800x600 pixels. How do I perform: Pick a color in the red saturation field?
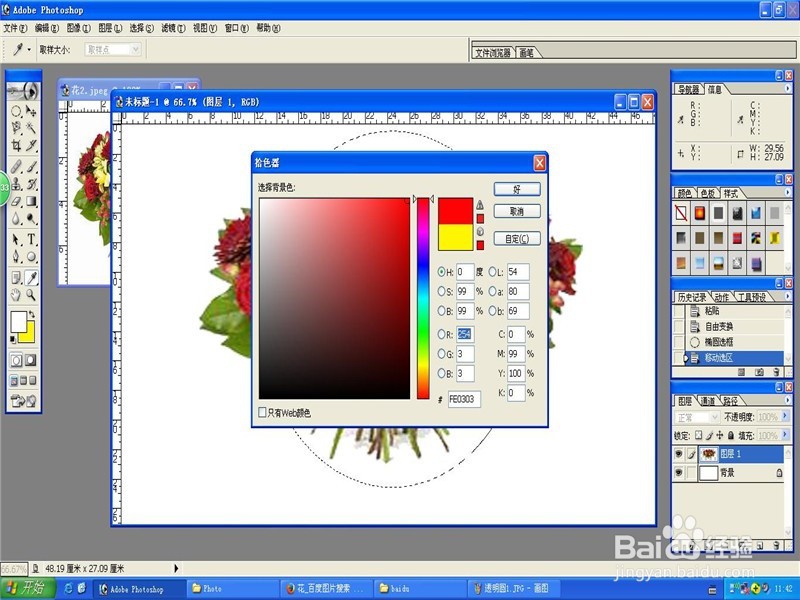[334, 298]
